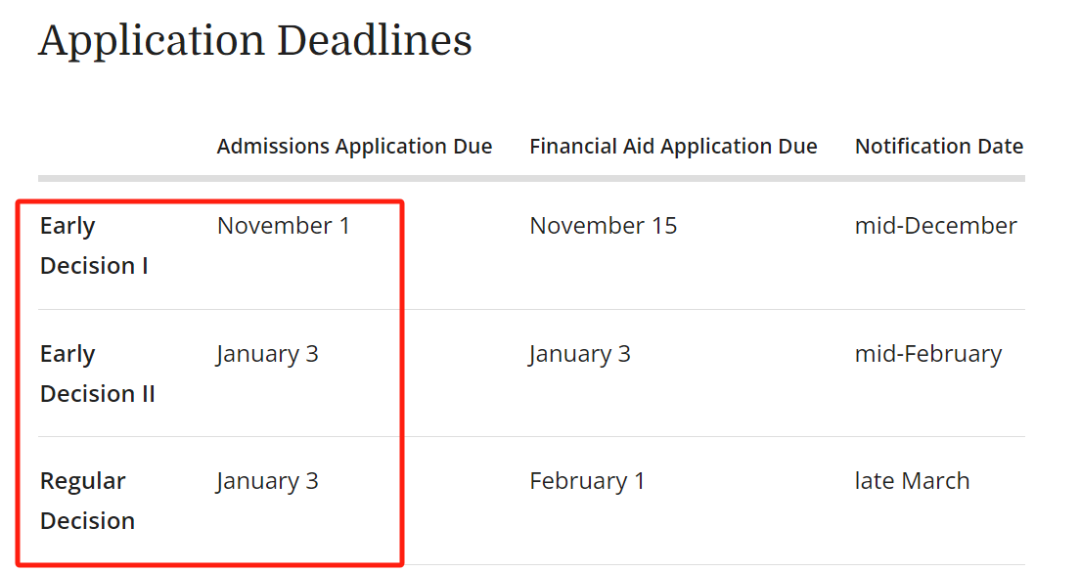Image resolution: width=1080 pixels, height=572 pixels.
Task: Select the Admissions Application Due column header
Action: point(354,146)
